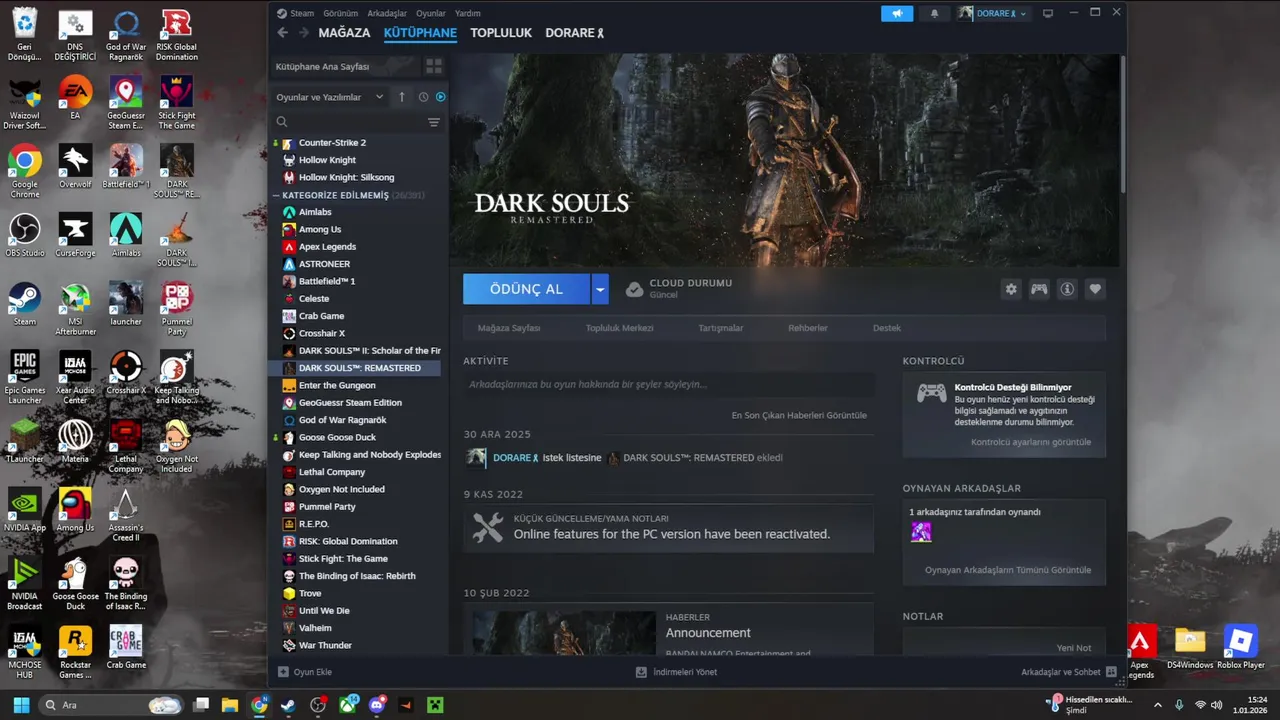Screen dimensions: 1280x720
Task: Open the Online features reactivated update note
Action: (x=668, y=527)
